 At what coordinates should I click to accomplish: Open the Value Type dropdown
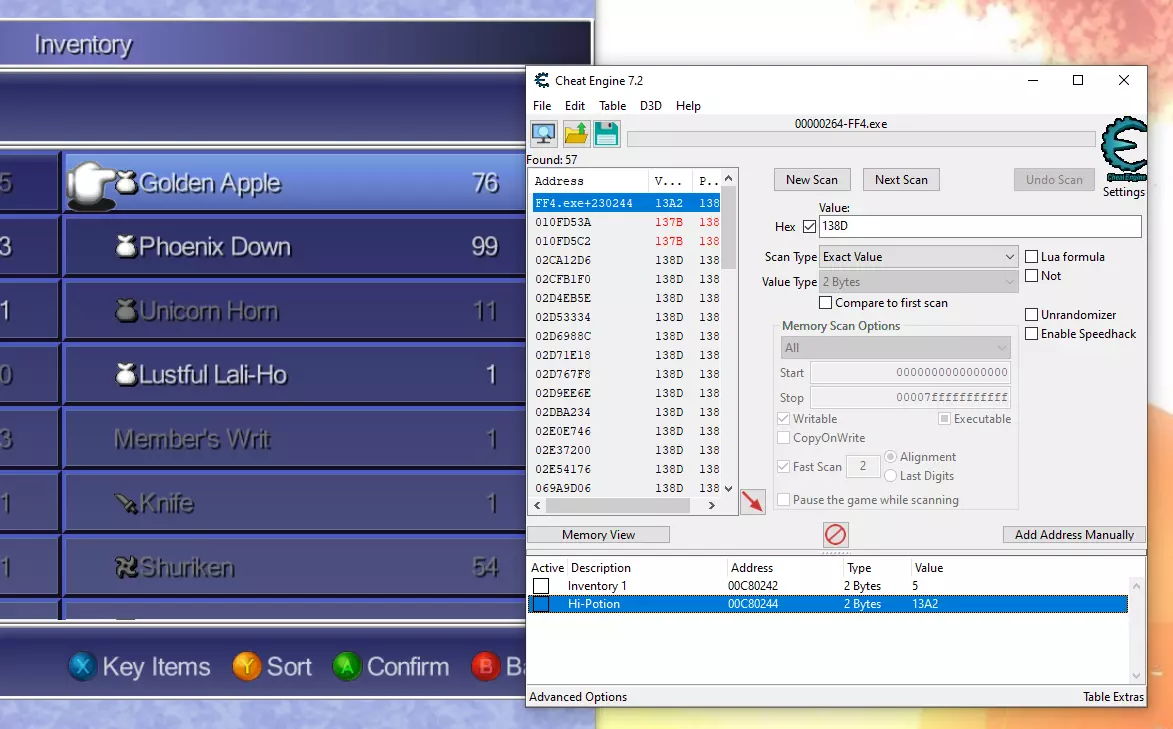(x=918, y=282)
